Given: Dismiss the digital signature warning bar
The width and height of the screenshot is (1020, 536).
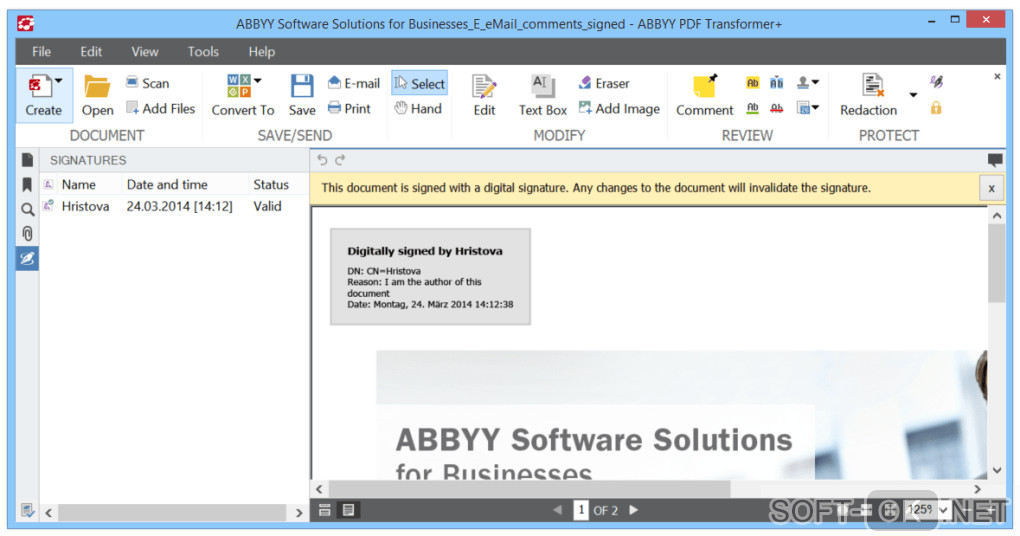Looking at the screenshot, I should pos(991,189).
